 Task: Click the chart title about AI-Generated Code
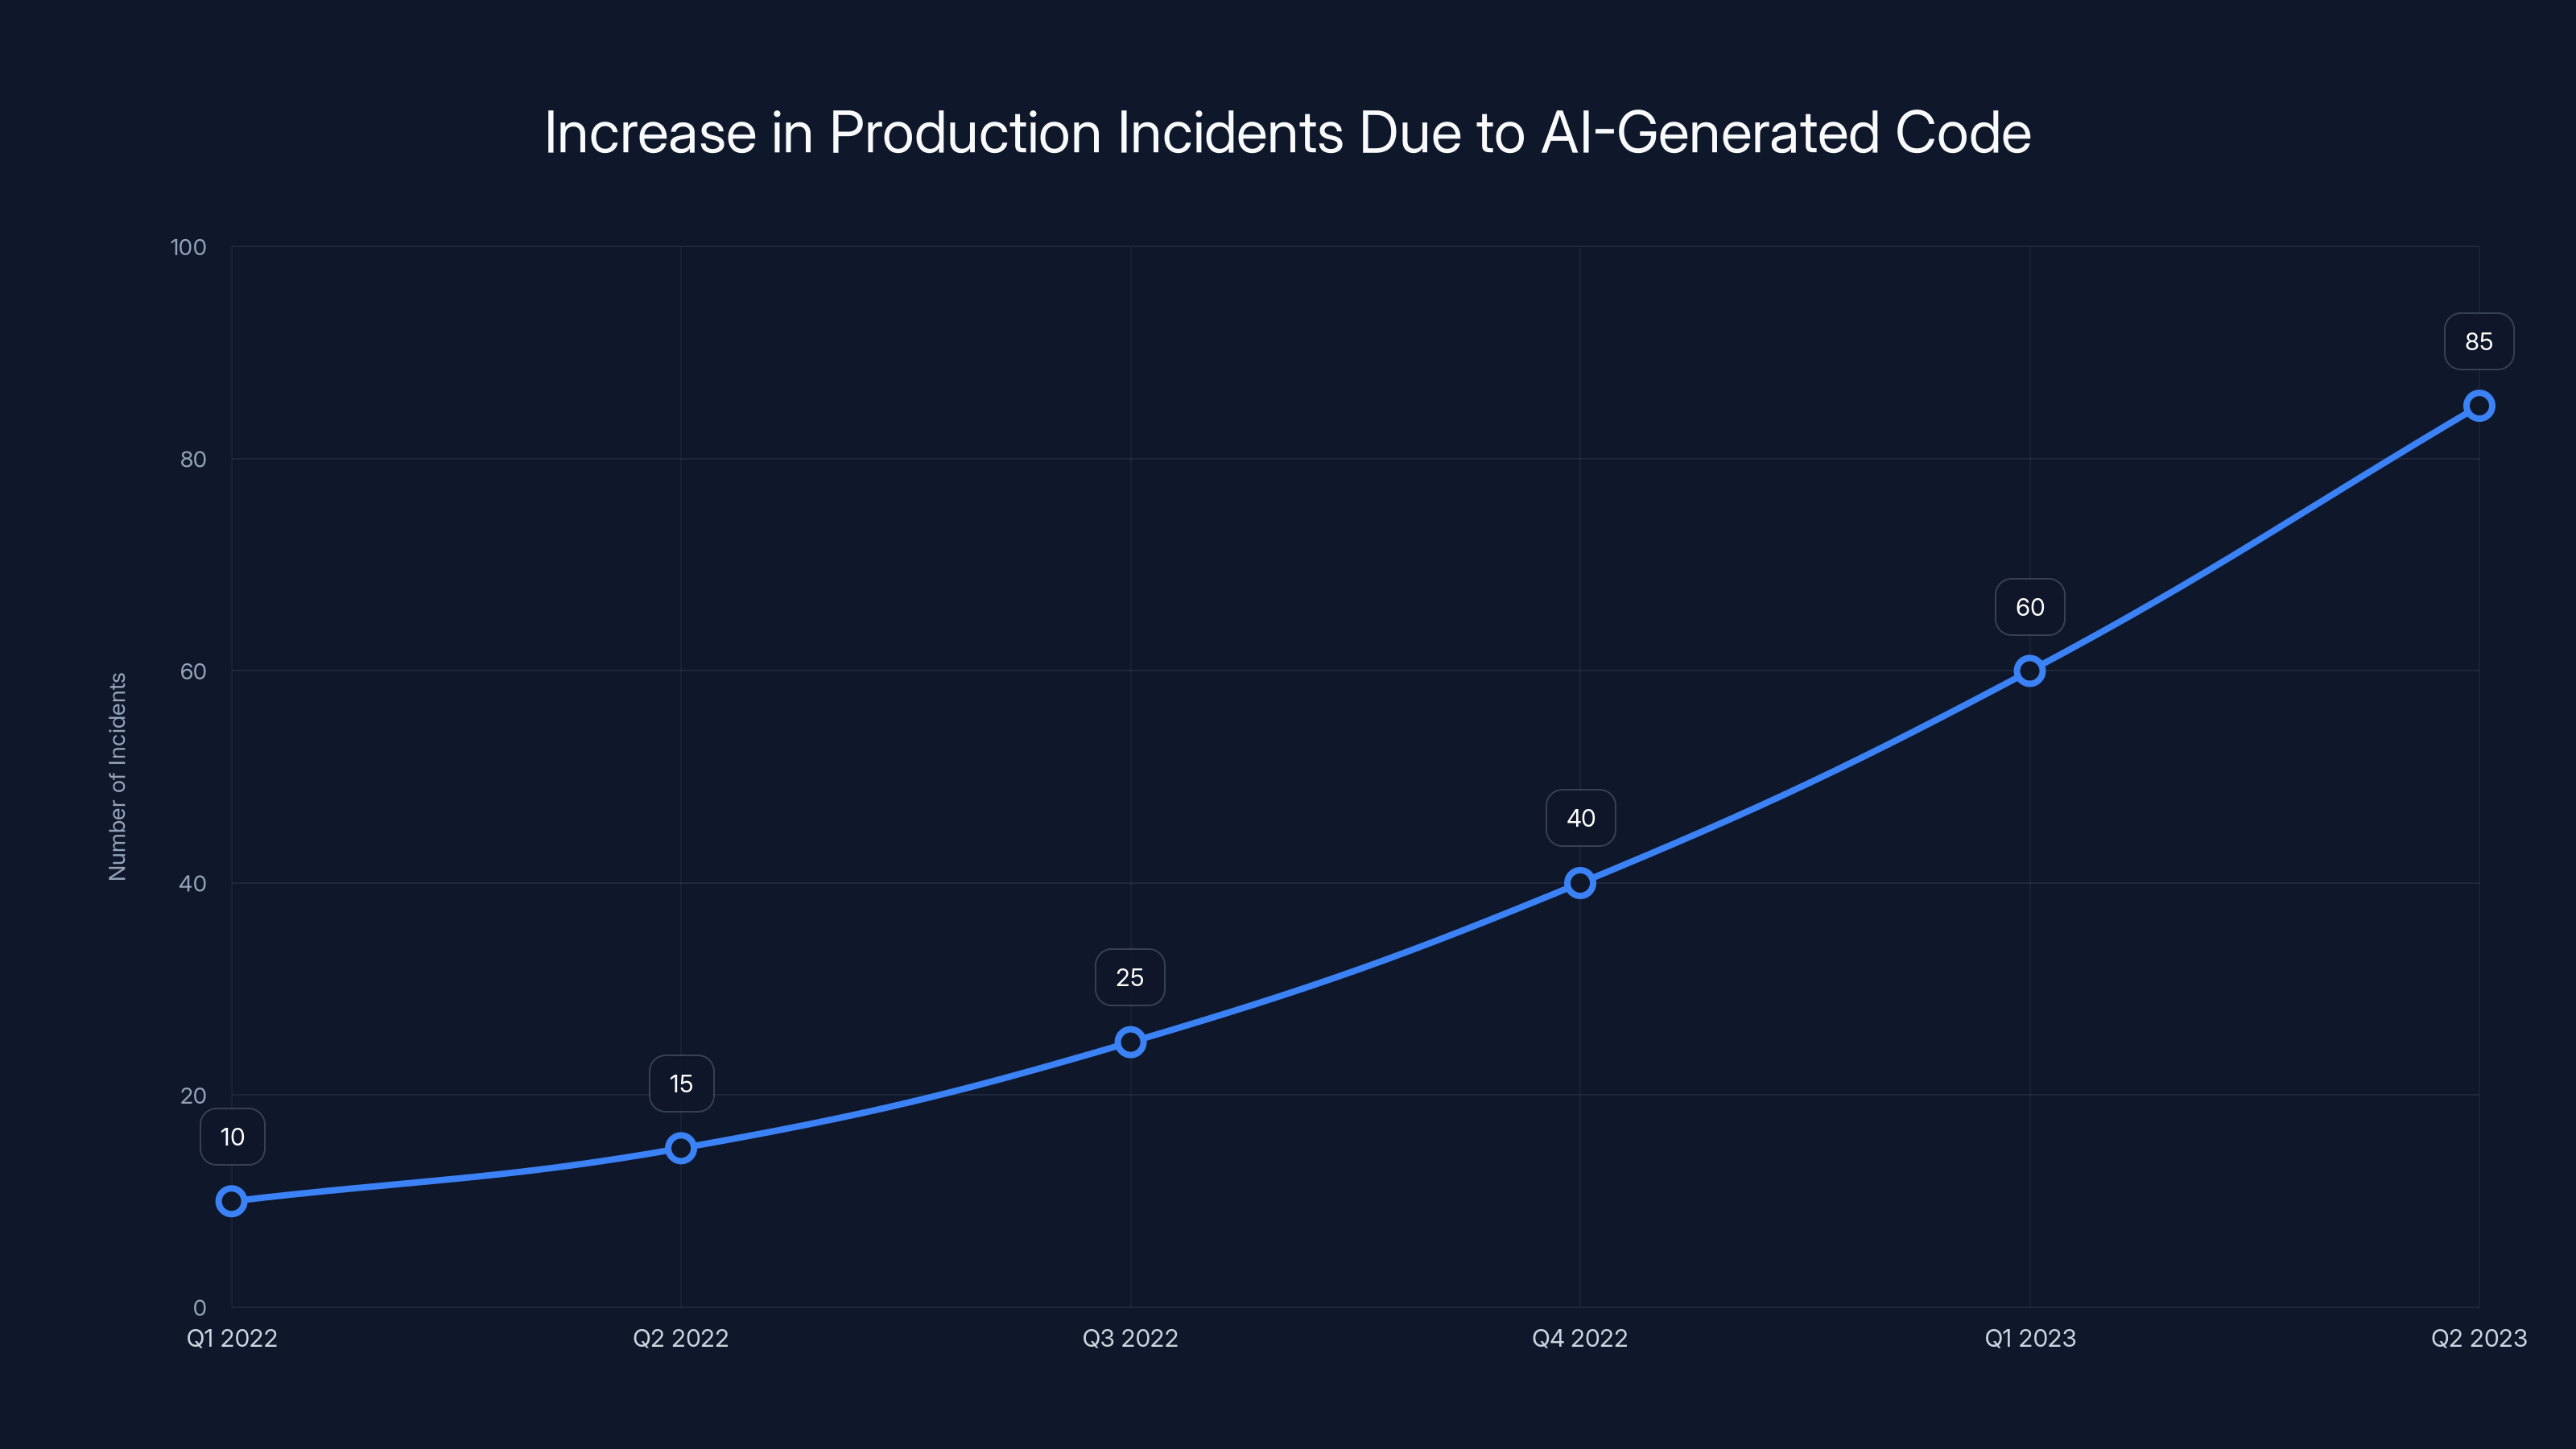pos(1287,133)
